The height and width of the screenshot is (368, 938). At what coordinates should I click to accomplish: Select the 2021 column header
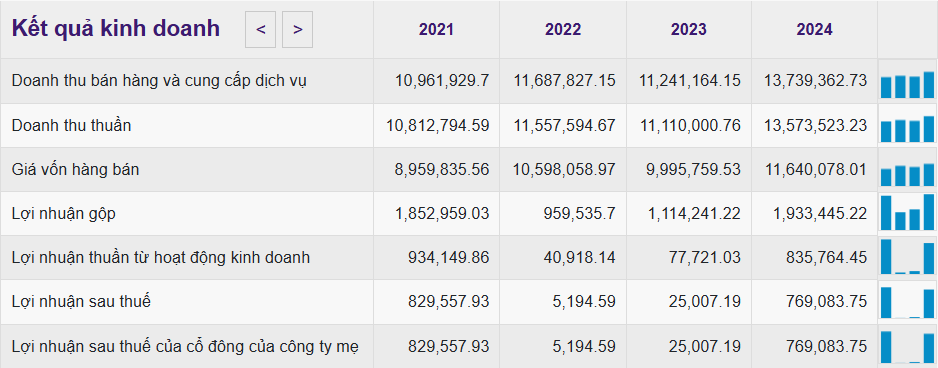[x=436, y=29]
